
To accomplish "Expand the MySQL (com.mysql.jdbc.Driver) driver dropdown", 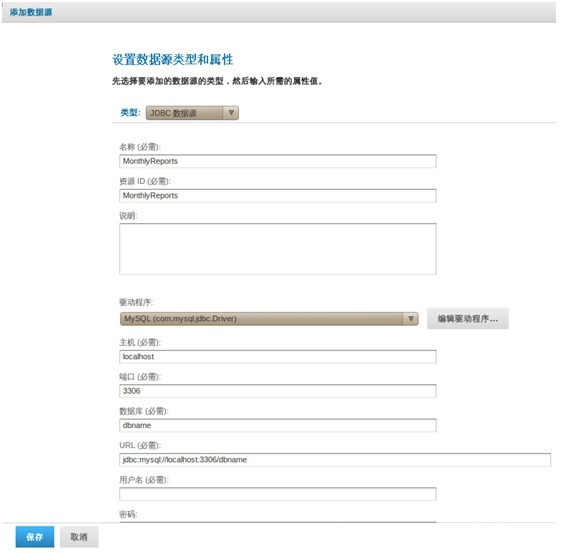I will pyautogui.click(x=269, y=319).
